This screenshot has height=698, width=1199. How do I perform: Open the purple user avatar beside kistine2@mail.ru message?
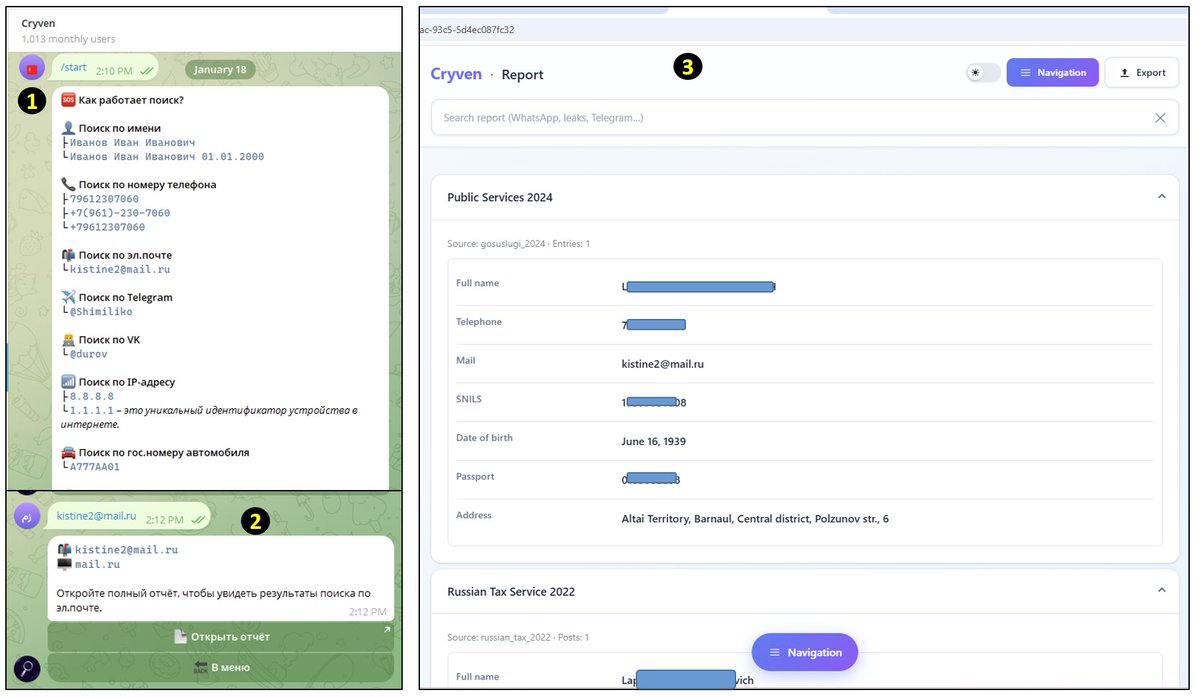click(27, 516)
